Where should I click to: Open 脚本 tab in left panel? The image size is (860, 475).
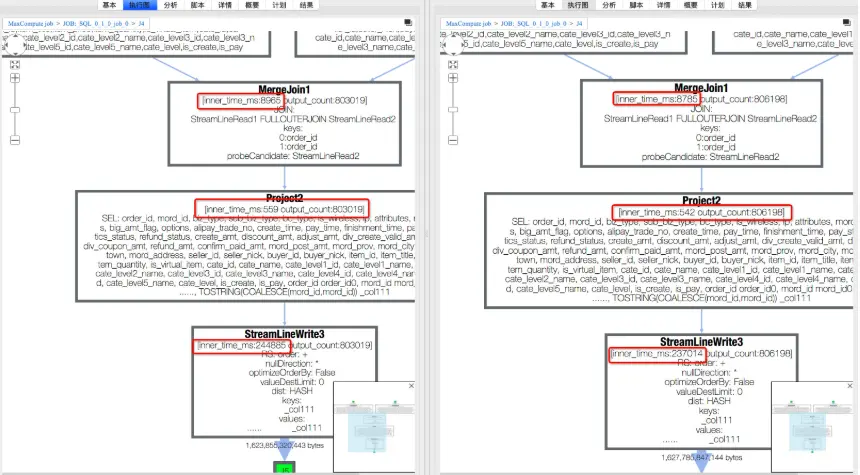point(197,5)
